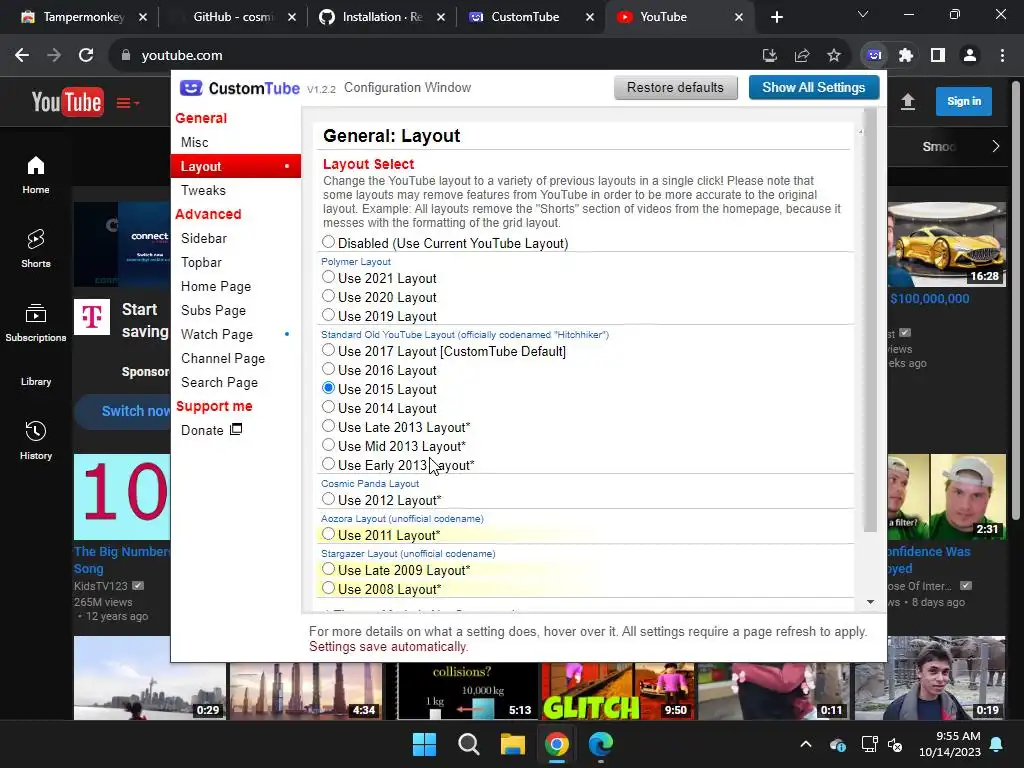Click the share page icon in address bar
Screen dimensions: 1024x768
click(x=802, y=56)
